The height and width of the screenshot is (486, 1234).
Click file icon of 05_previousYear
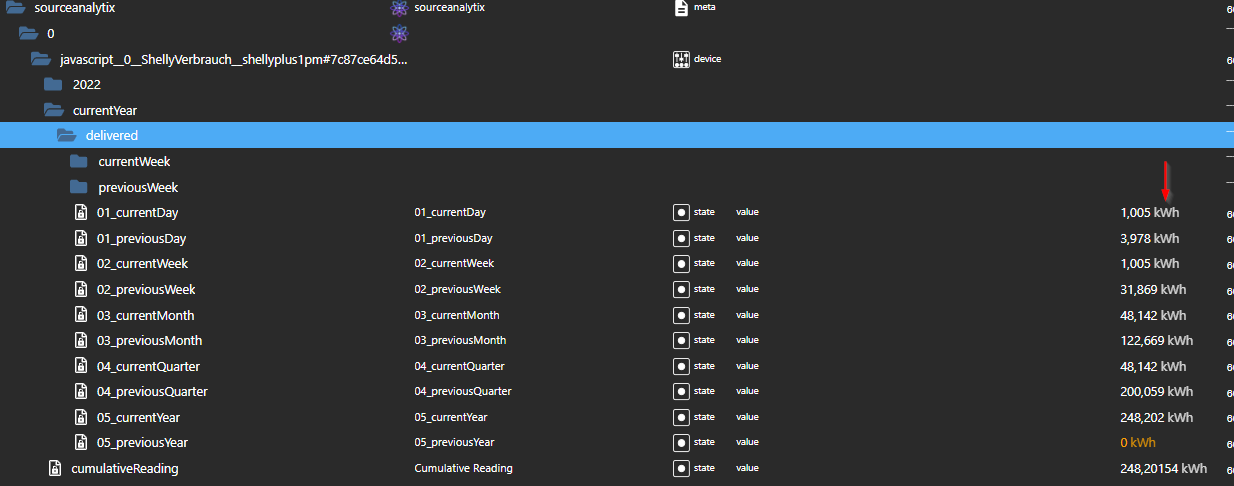tap(81, 442)
